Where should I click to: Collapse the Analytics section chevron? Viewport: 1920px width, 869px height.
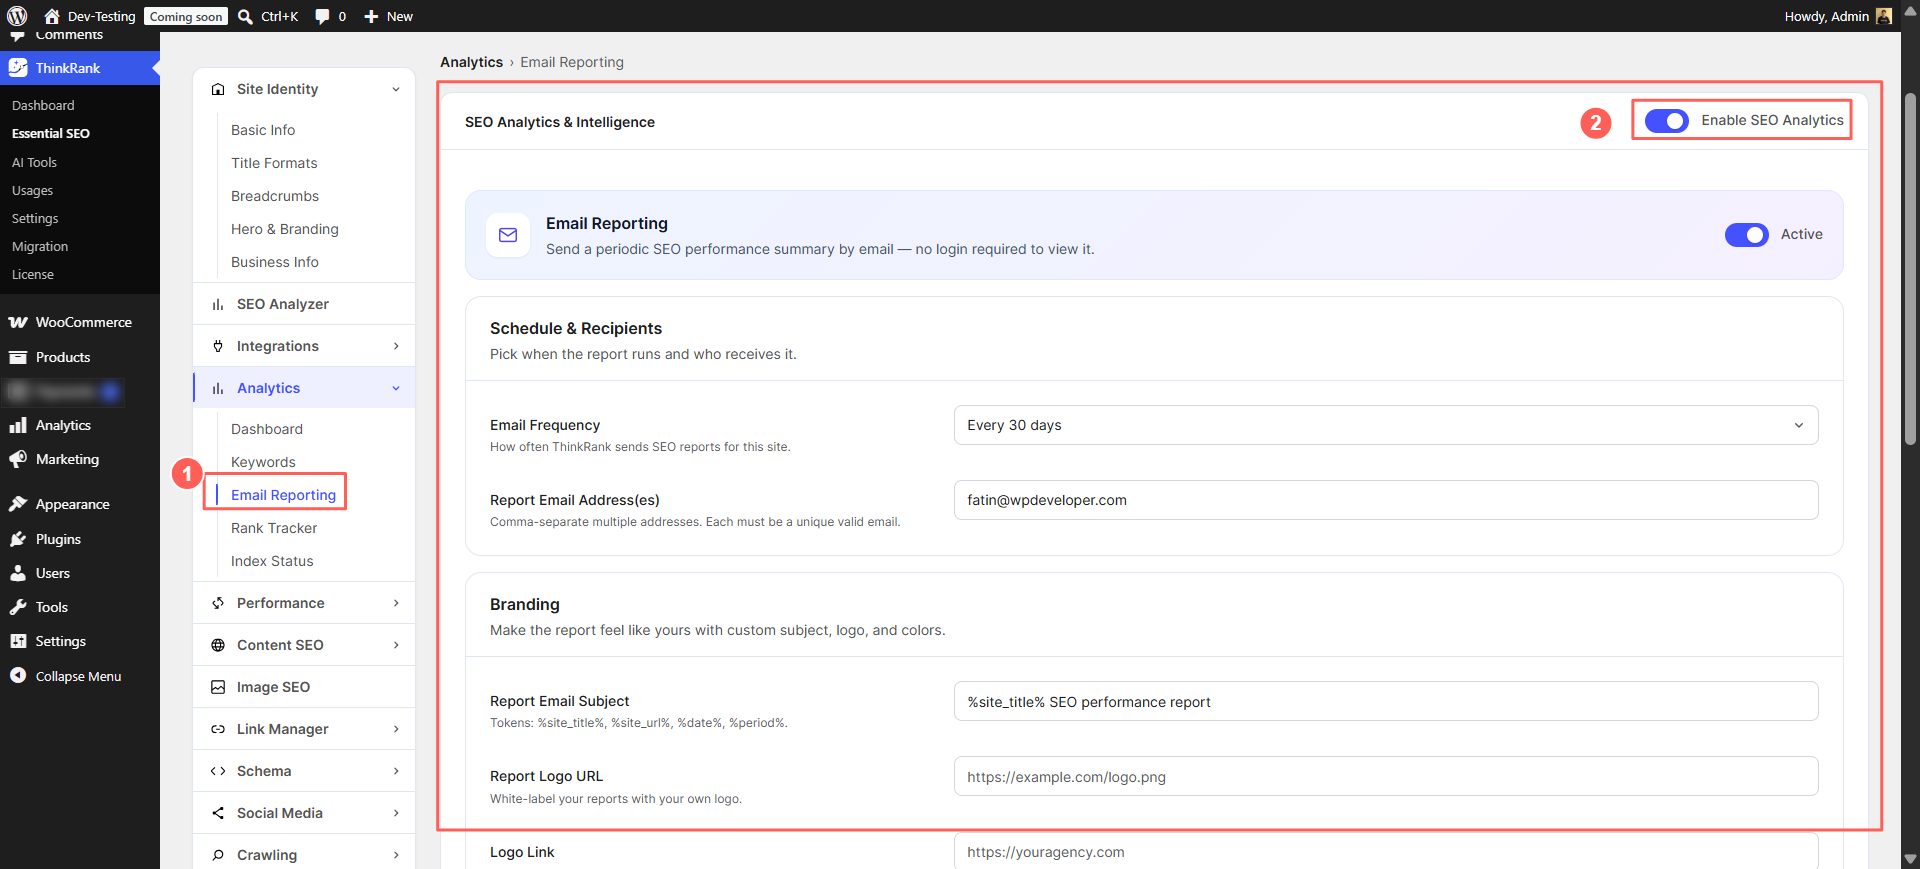396,388
